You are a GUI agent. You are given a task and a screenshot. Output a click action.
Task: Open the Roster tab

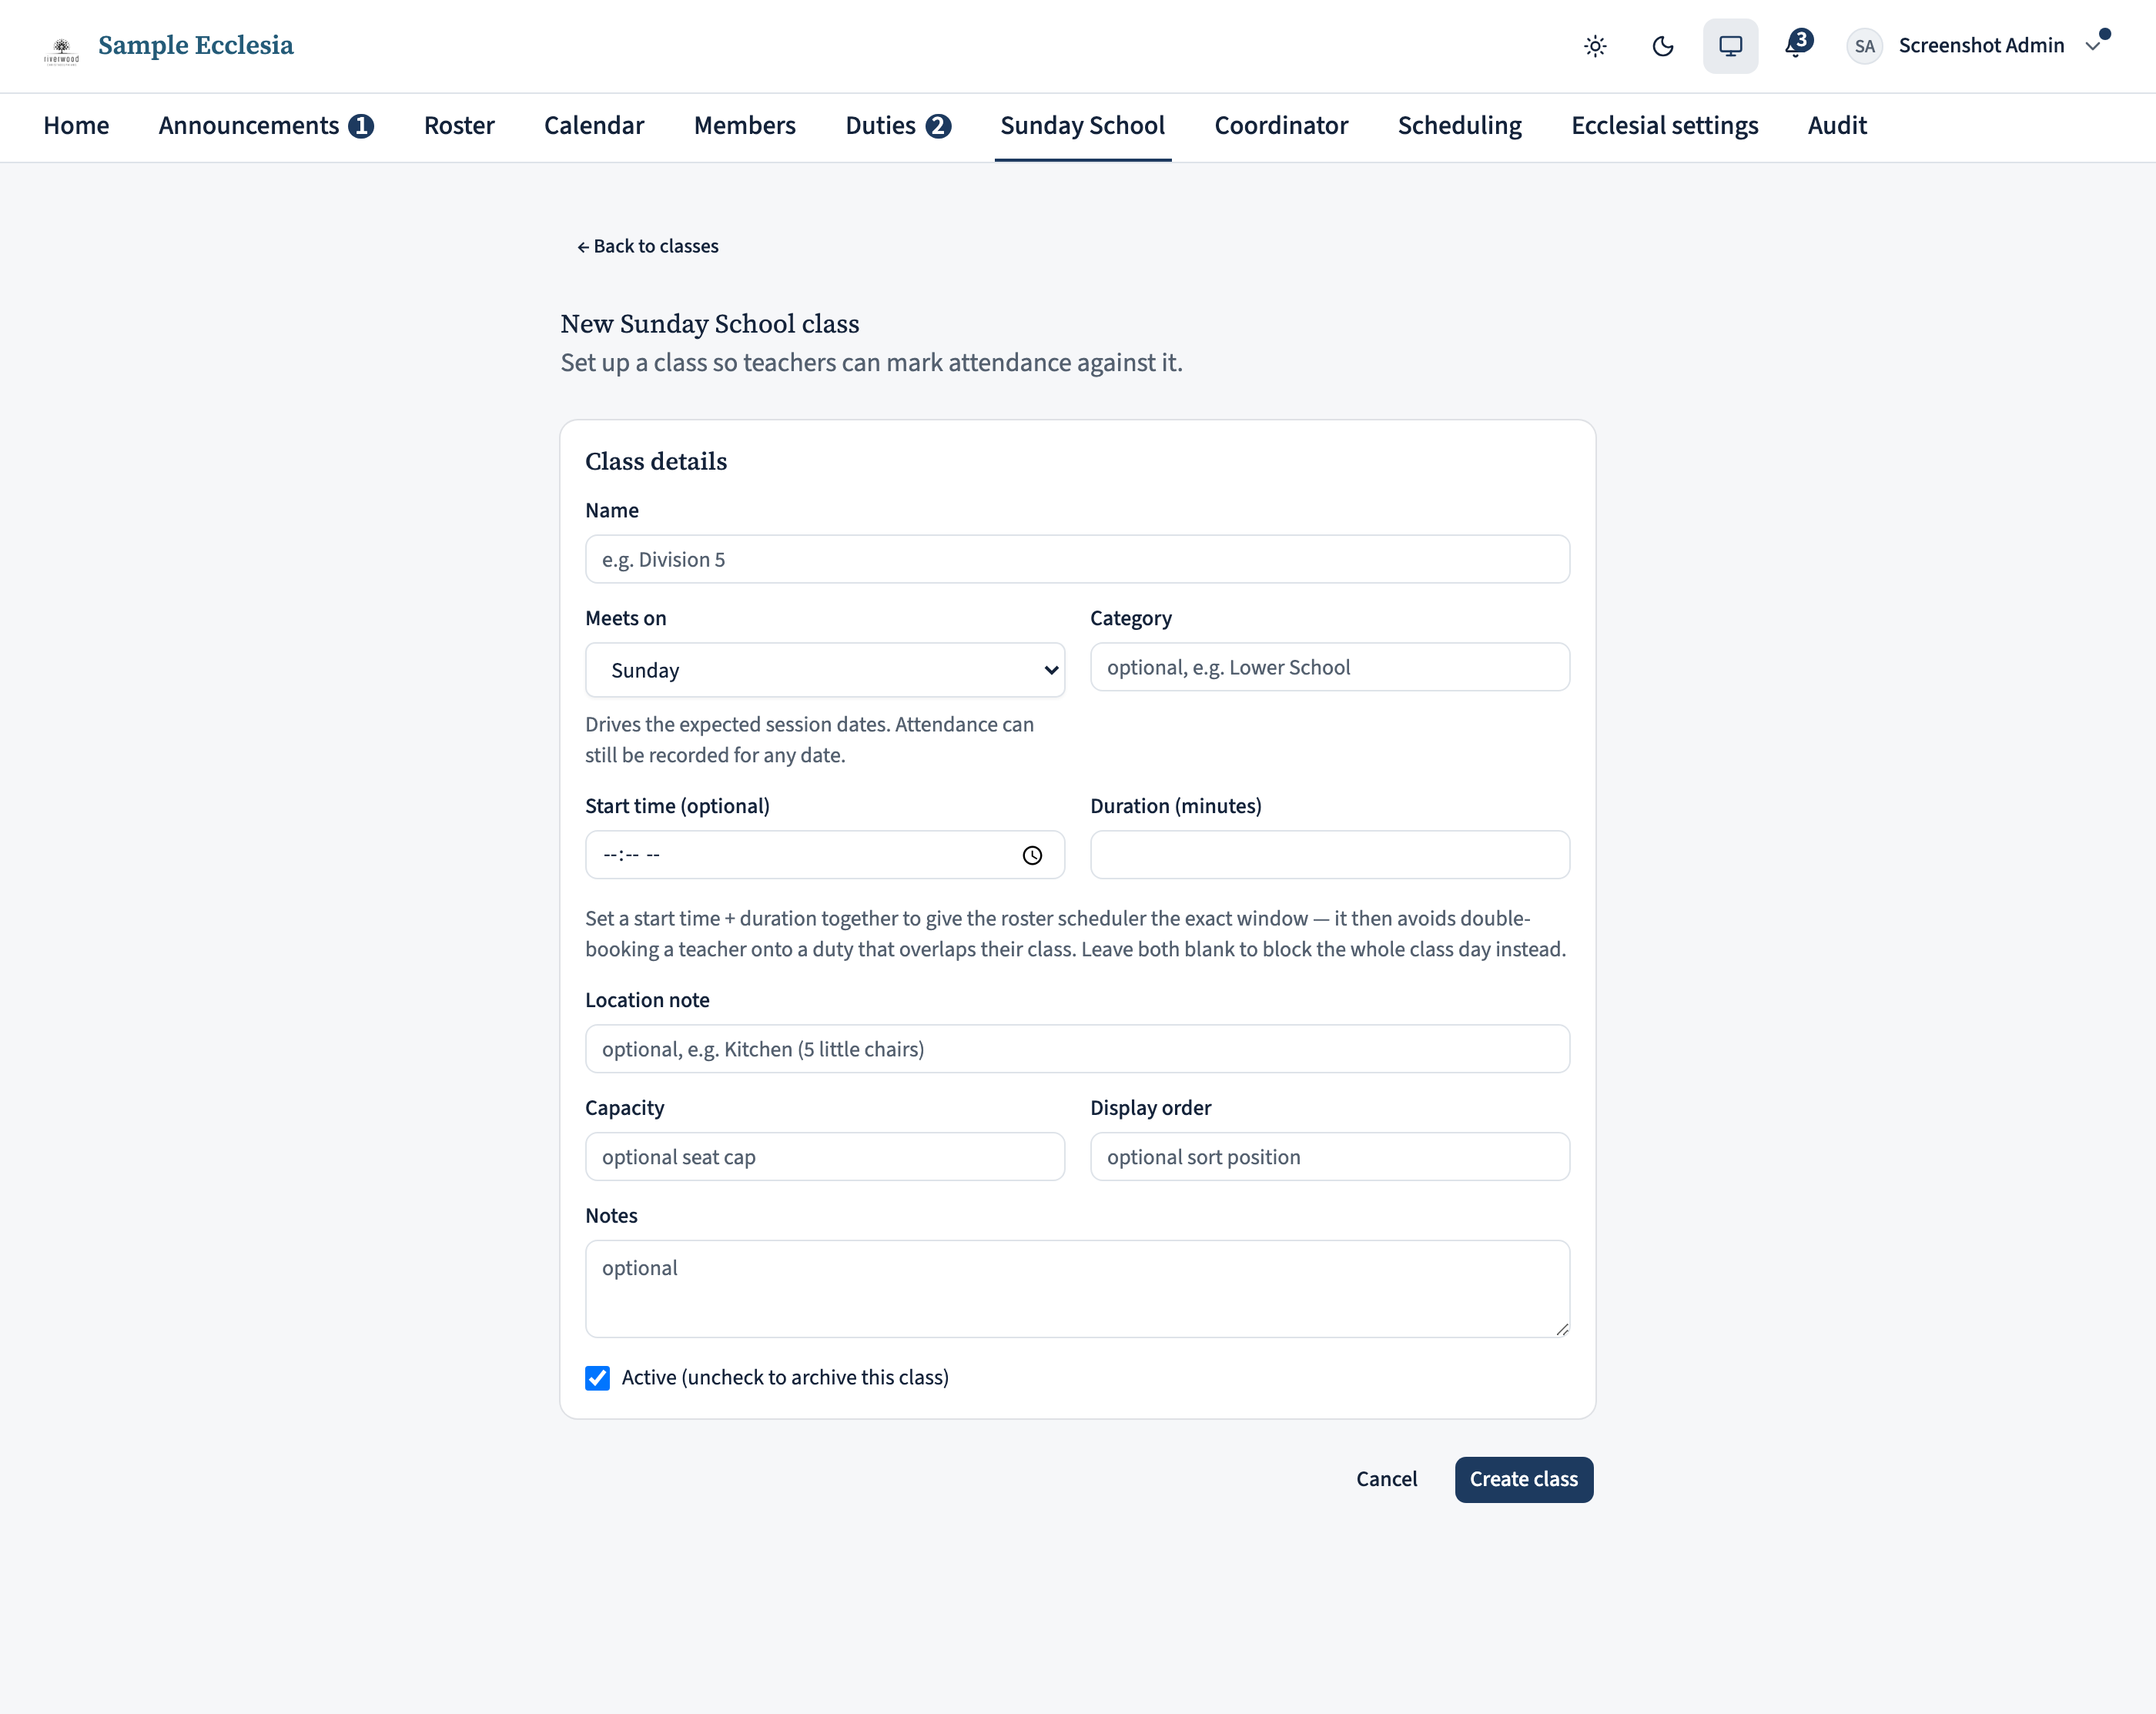click(x=459, y=126)
